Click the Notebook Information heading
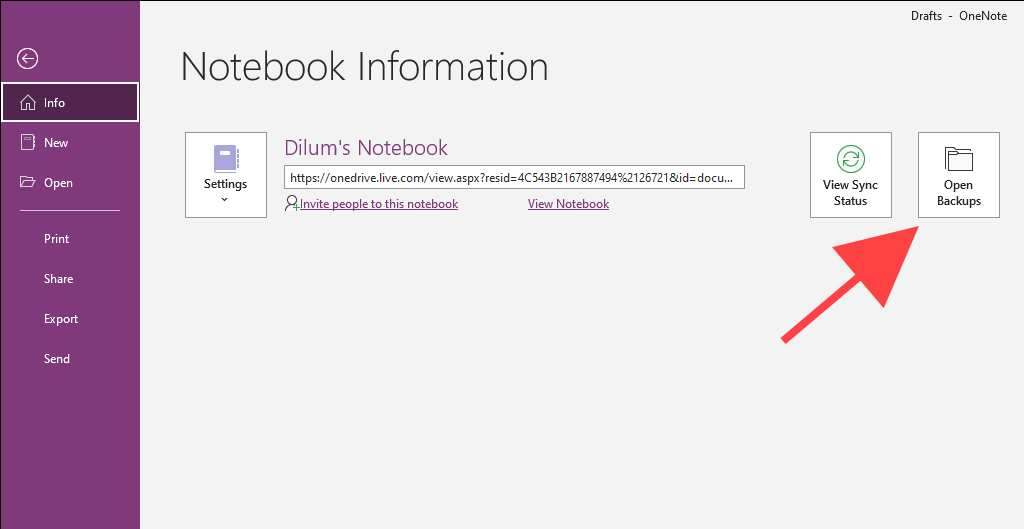The image size is (1024, 529). click(x=364, y=67)
